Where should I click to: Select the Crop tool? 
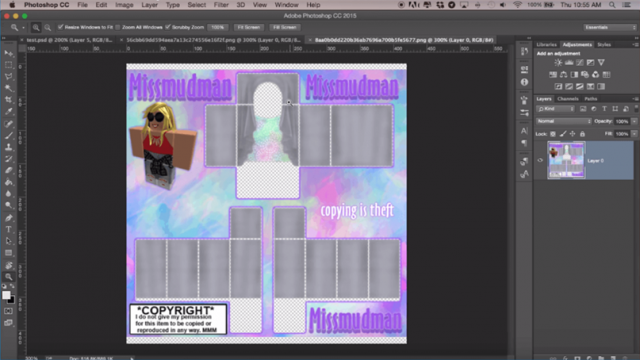[9, 100]
